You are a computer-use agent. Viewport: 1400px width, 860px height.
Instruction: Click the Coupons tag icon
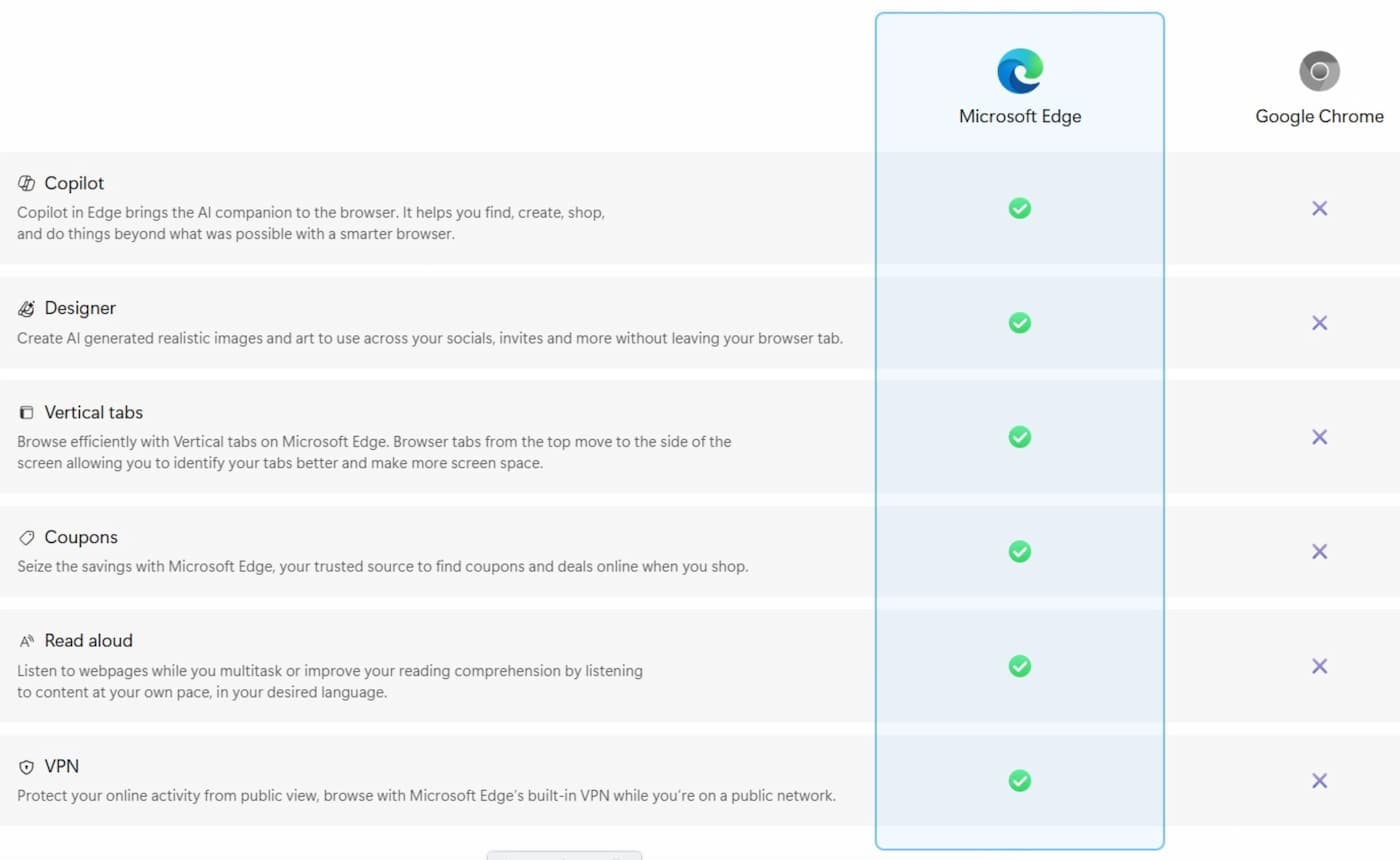coord(25,537)
